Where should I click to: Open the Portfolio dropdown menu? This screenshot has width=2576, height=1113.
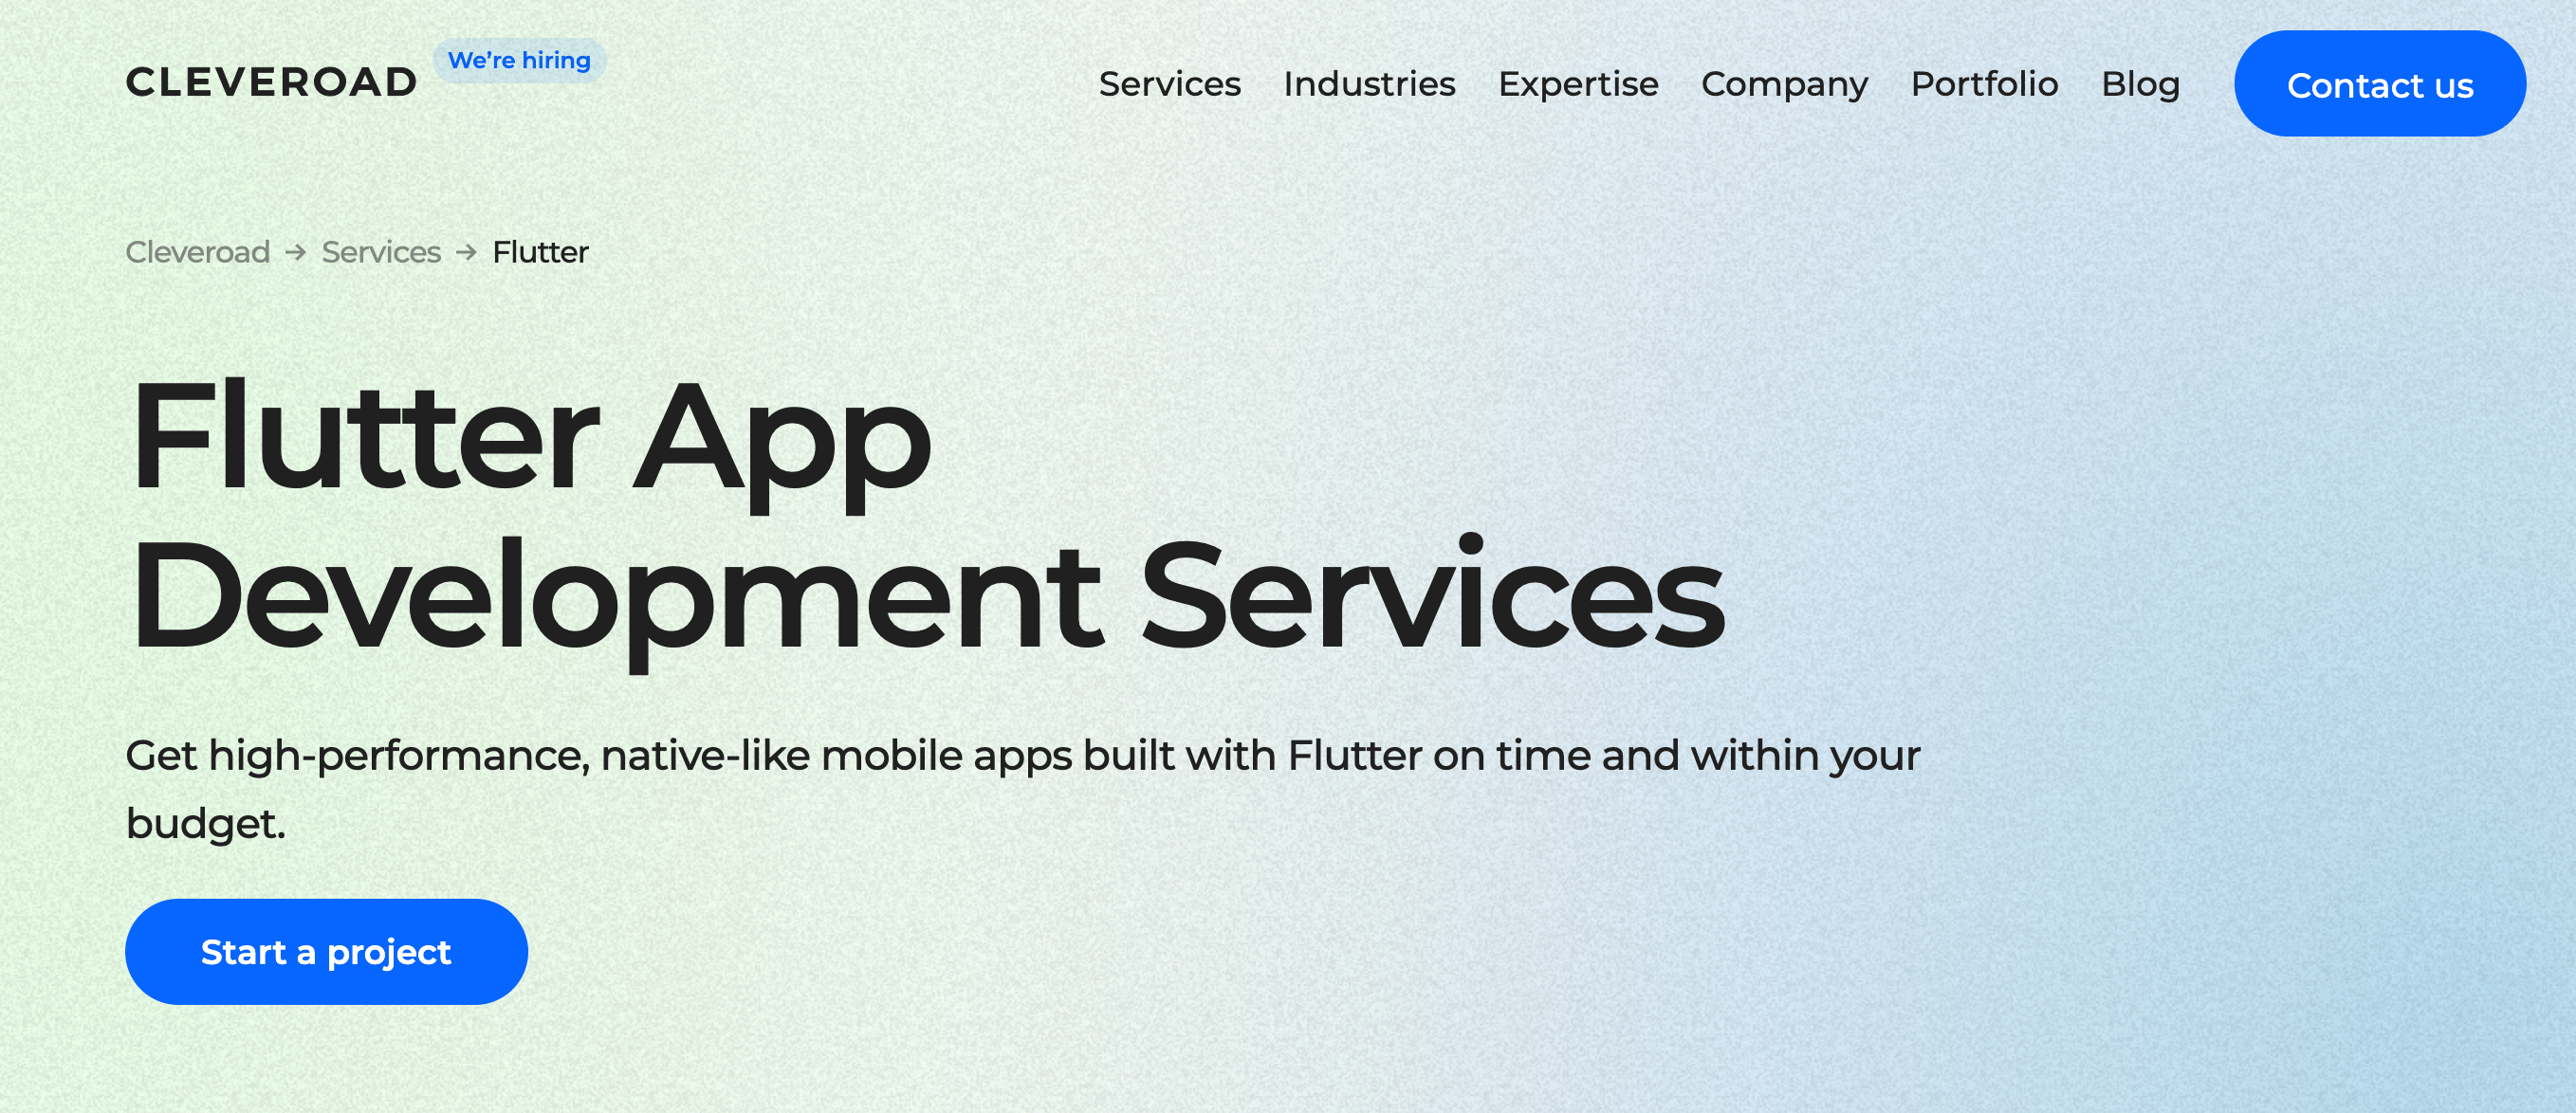pyautogui.click(x=1983, y=83)
